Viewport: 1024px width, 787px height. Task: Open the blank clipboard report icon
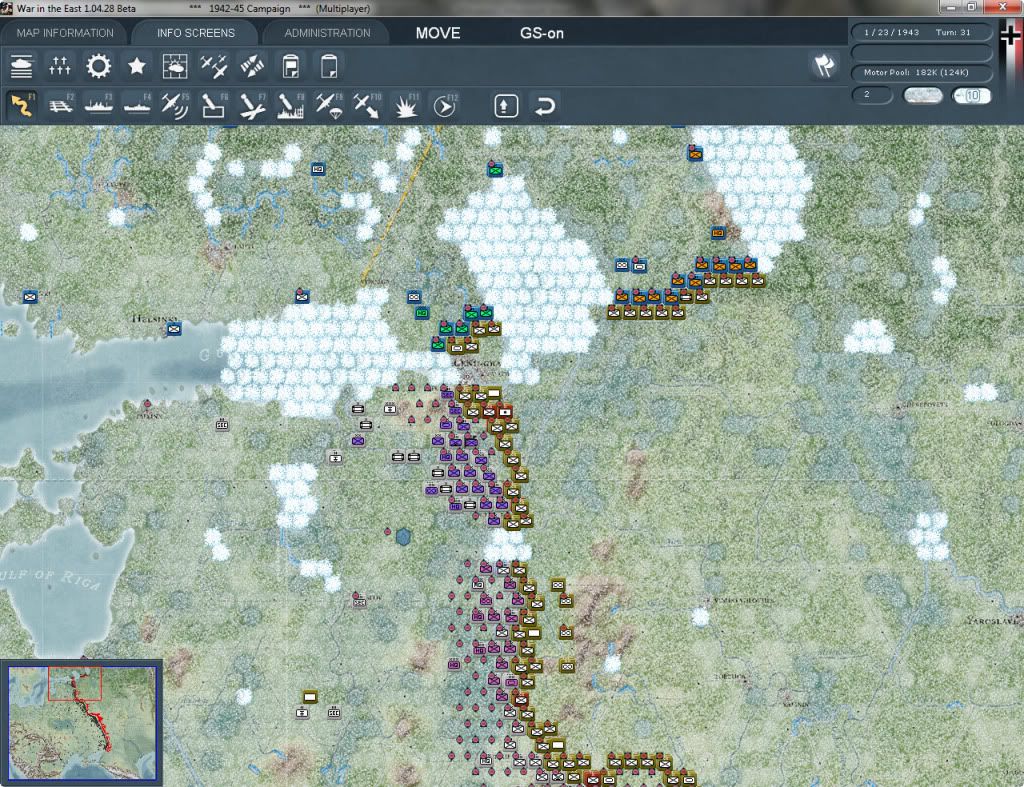[x=328, y=67]
